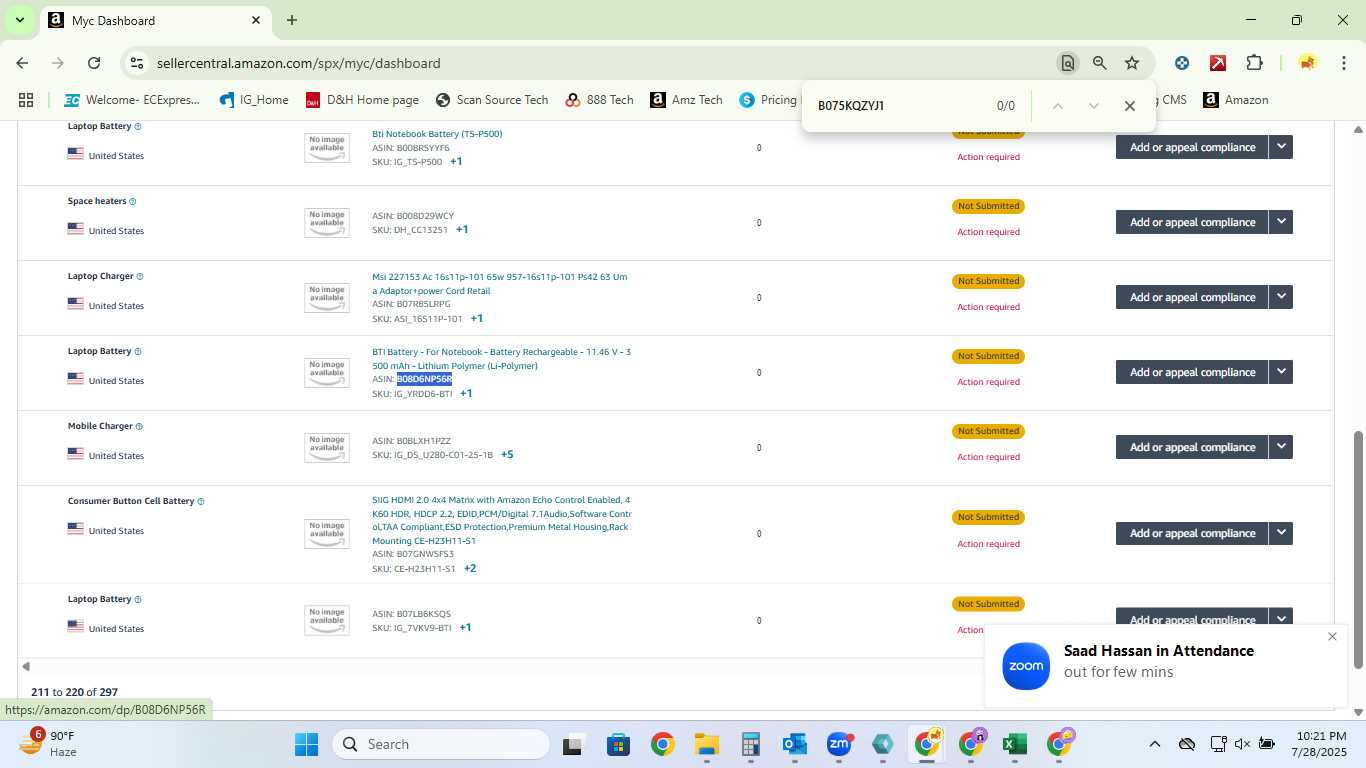The width and height of the screenshot is (1366, 768).
Task: Open compliance dropdown arrow for SIIG HDMI row
Action: click(1281, 533)
